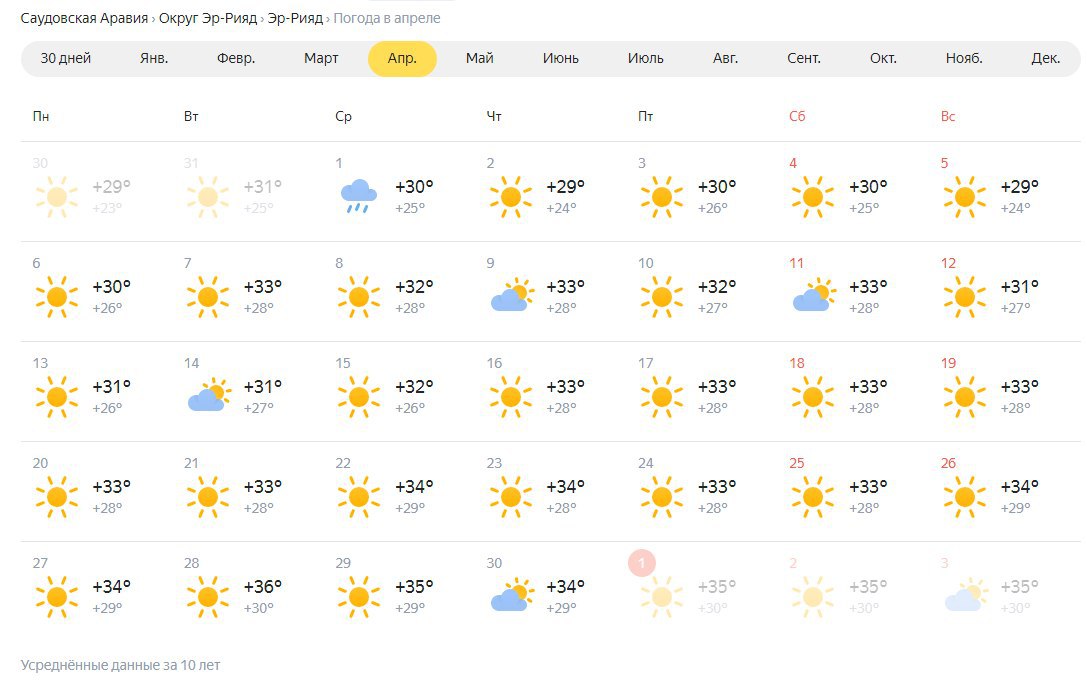This screenshot has width=1087, height=688.
Task: Click the Округ Эр-Рияд breadcrumb link
Action: tap(208, 18)
